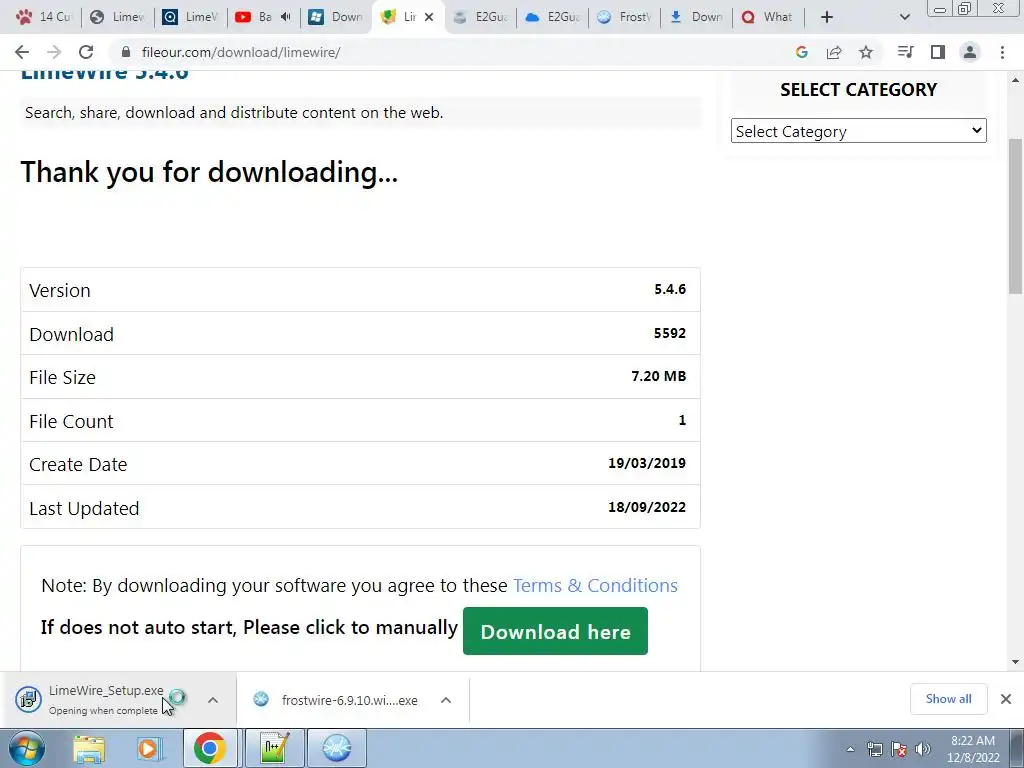
Task: Switch to the first E2Gu tab
Action: point(481,17)
